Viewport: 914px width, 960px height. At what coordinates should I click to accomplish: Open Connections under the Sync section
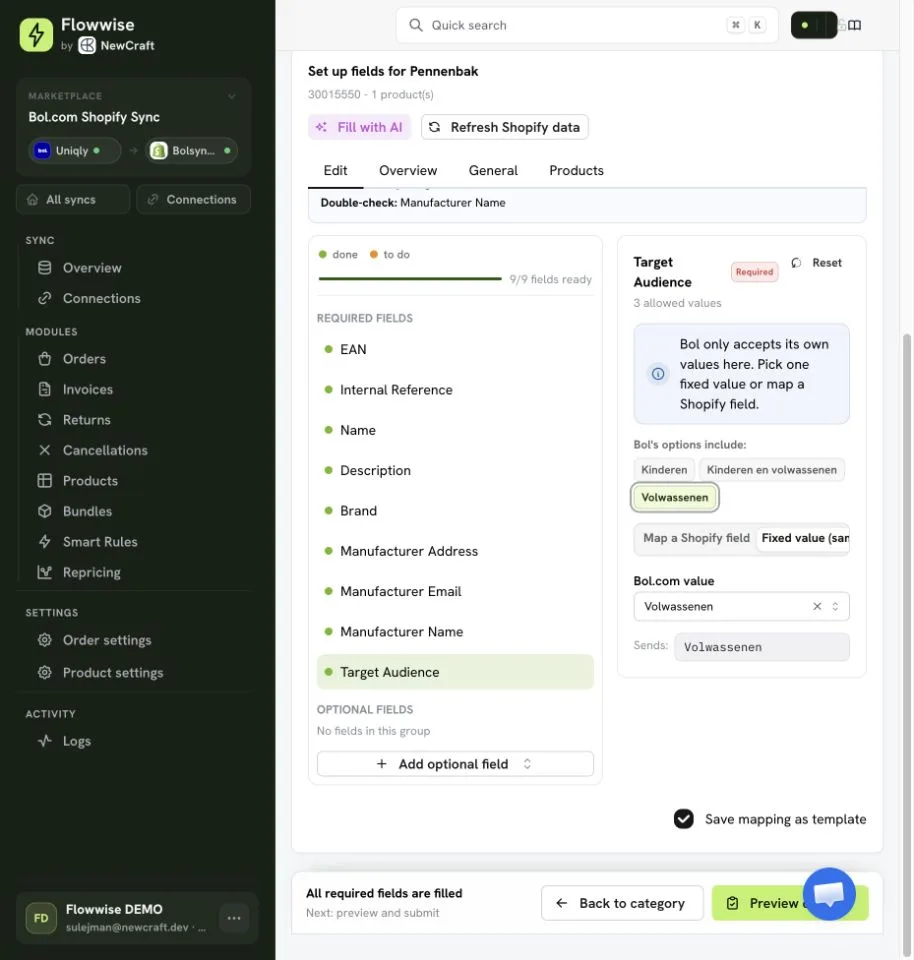[x=102, y=298]
